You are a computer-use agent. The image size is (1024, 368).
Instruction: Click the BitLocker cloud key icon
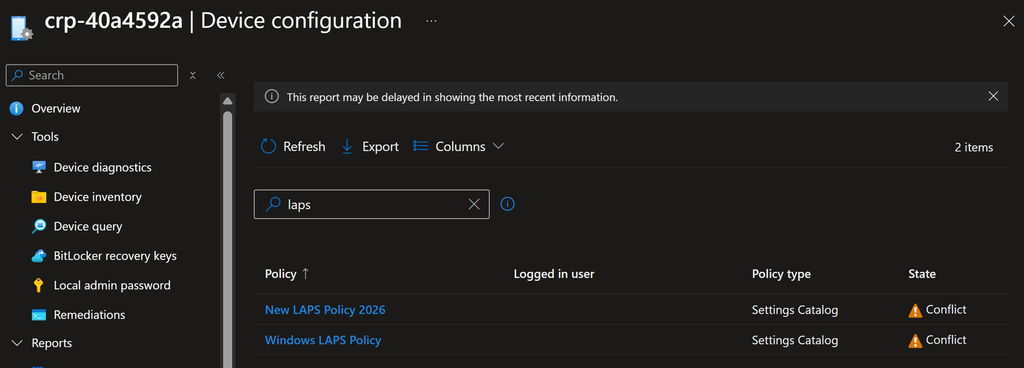pos(39,256)
